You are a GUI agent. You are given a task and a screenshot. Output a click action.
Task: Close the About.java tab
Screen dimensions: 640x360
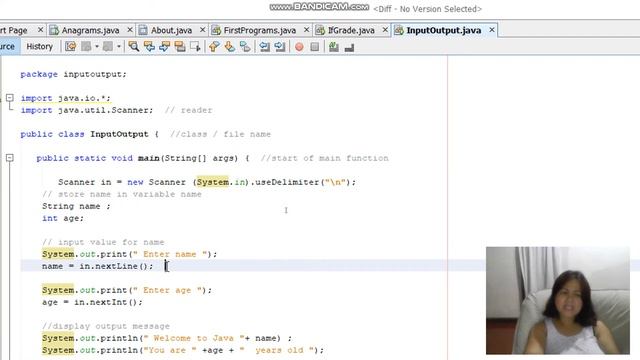point(202,30)
